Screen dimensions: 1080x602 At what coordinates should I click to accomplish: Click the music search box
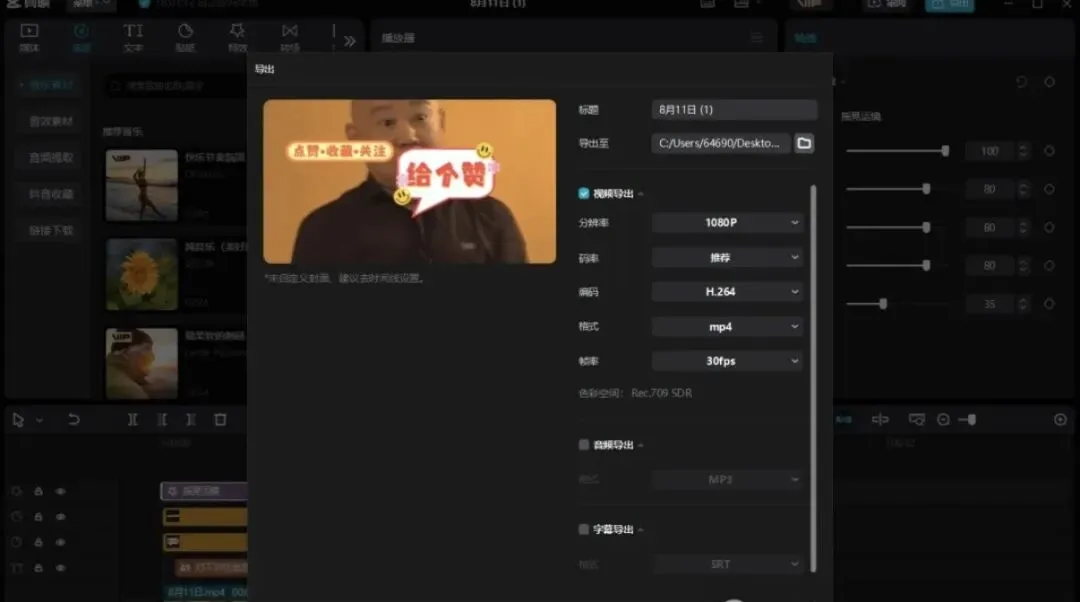[175, 86]
